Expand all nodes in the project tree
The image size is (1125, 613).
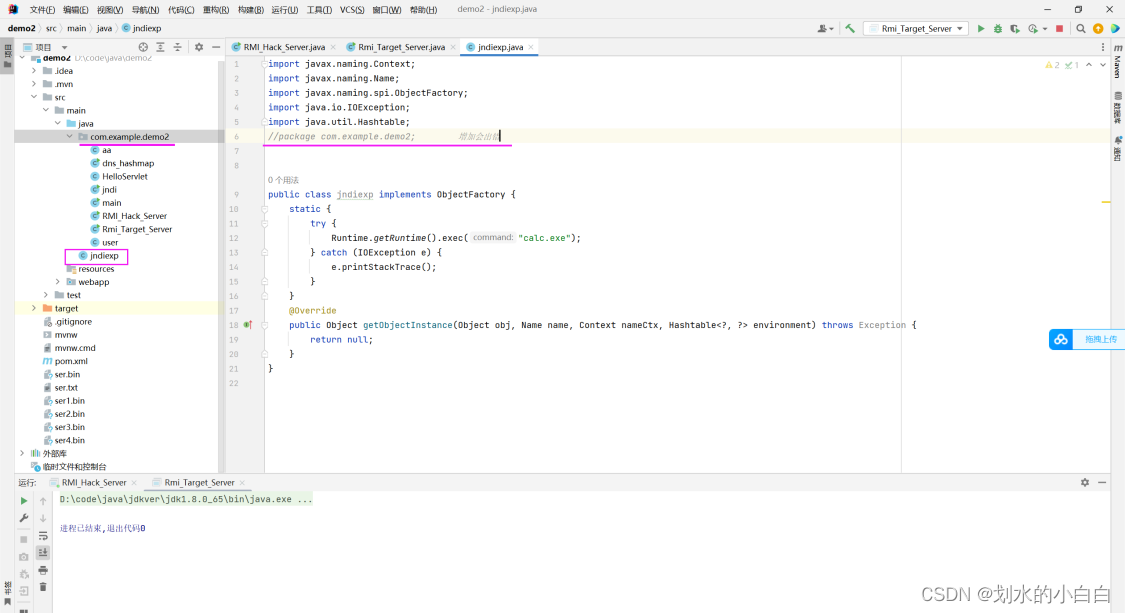tap(160, 47)
